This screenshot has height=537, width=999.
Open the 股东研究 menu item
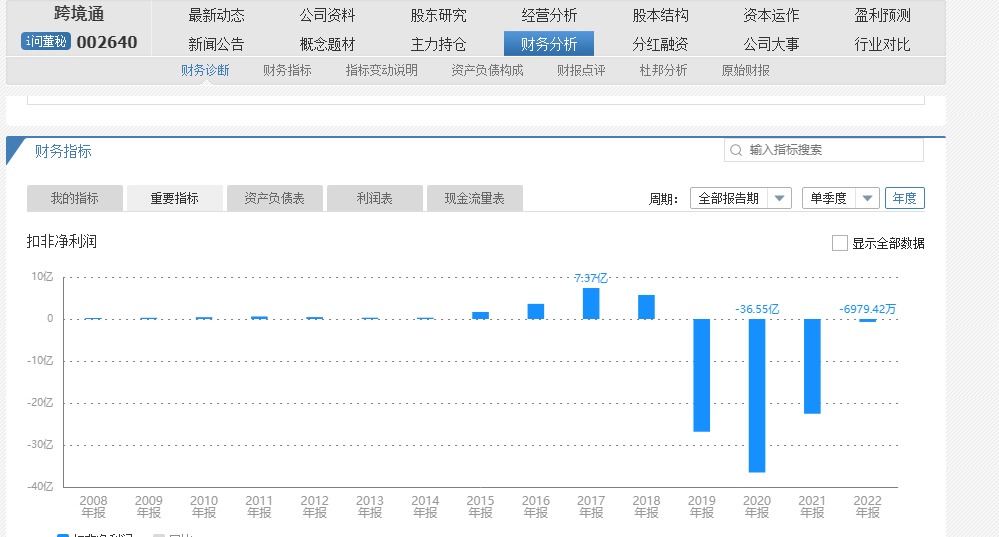(438, 15)
